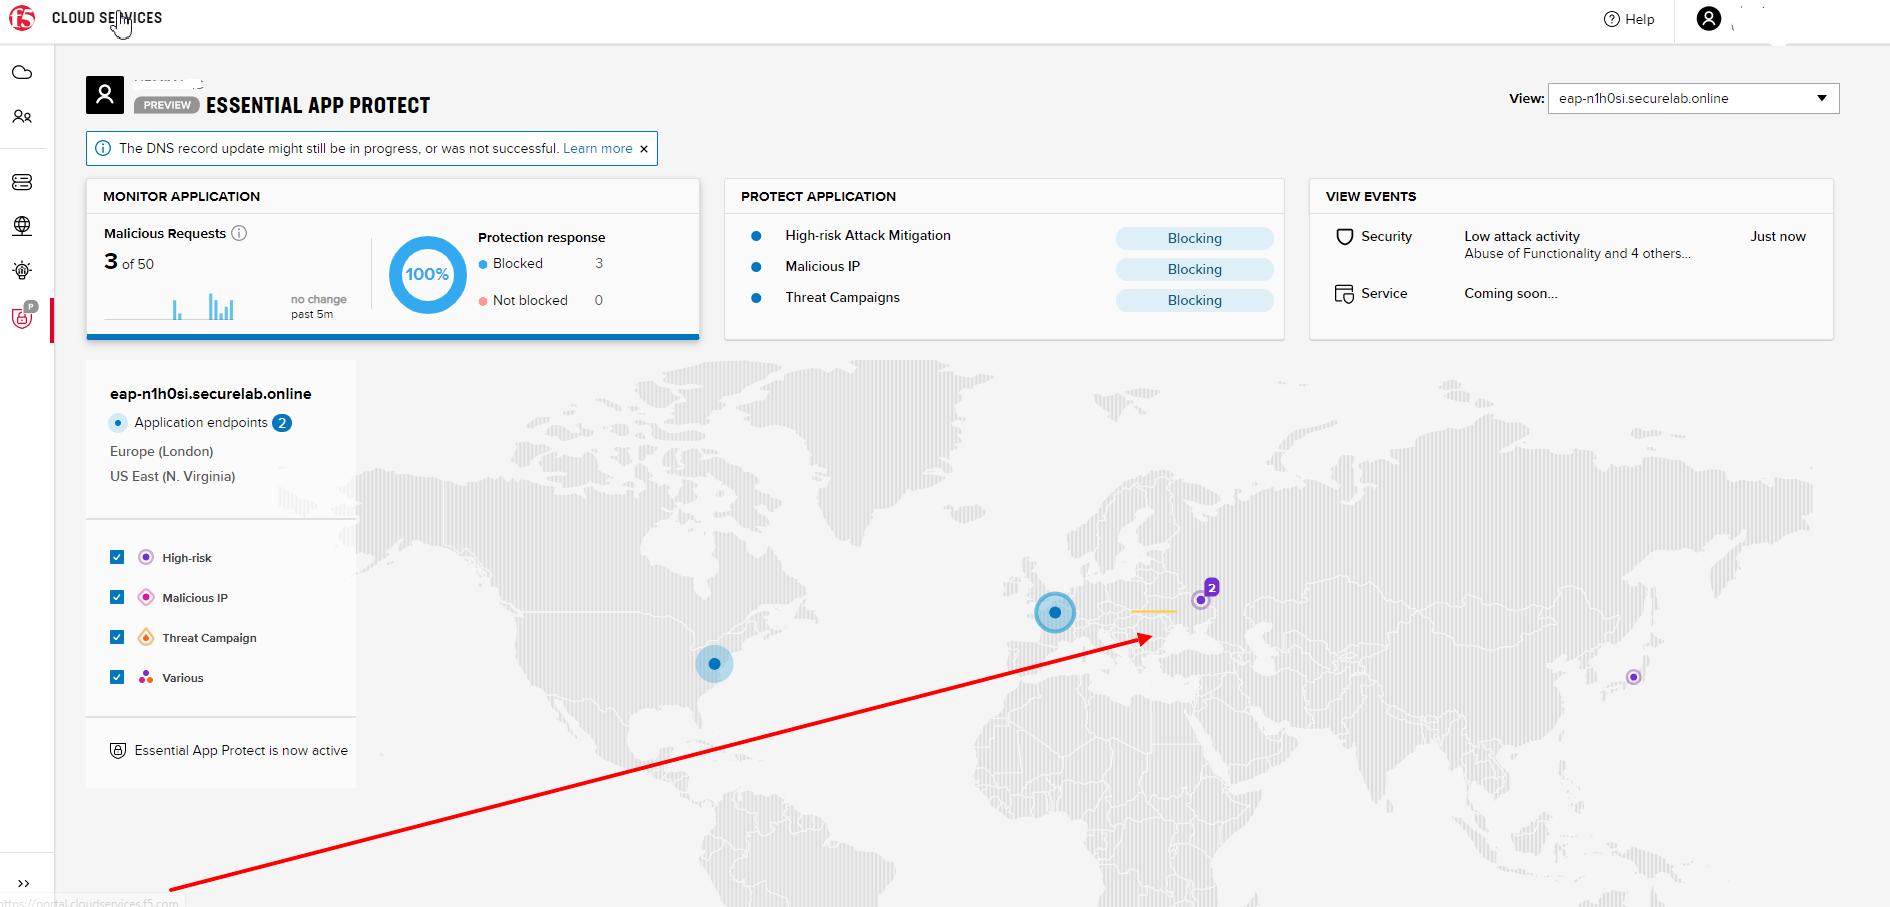Screen dimensions: 1890x907
Task: Click the Malicious IP pink legend icon
Action: coord(146,597)
